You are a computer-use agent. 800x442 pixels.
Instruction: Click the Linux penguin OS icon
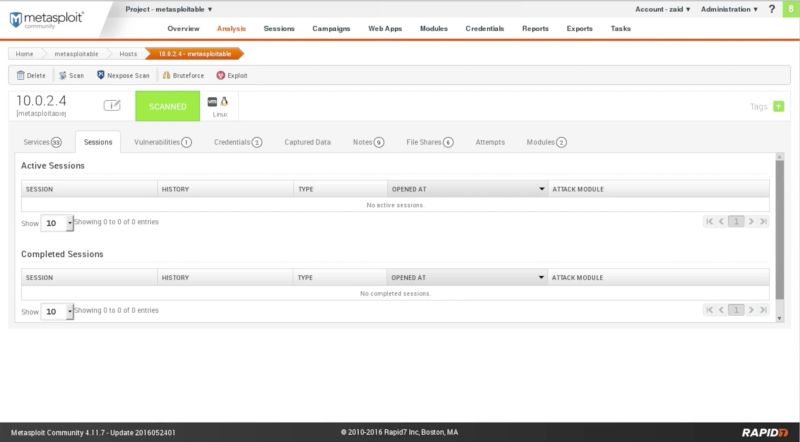tap(224, 102)
